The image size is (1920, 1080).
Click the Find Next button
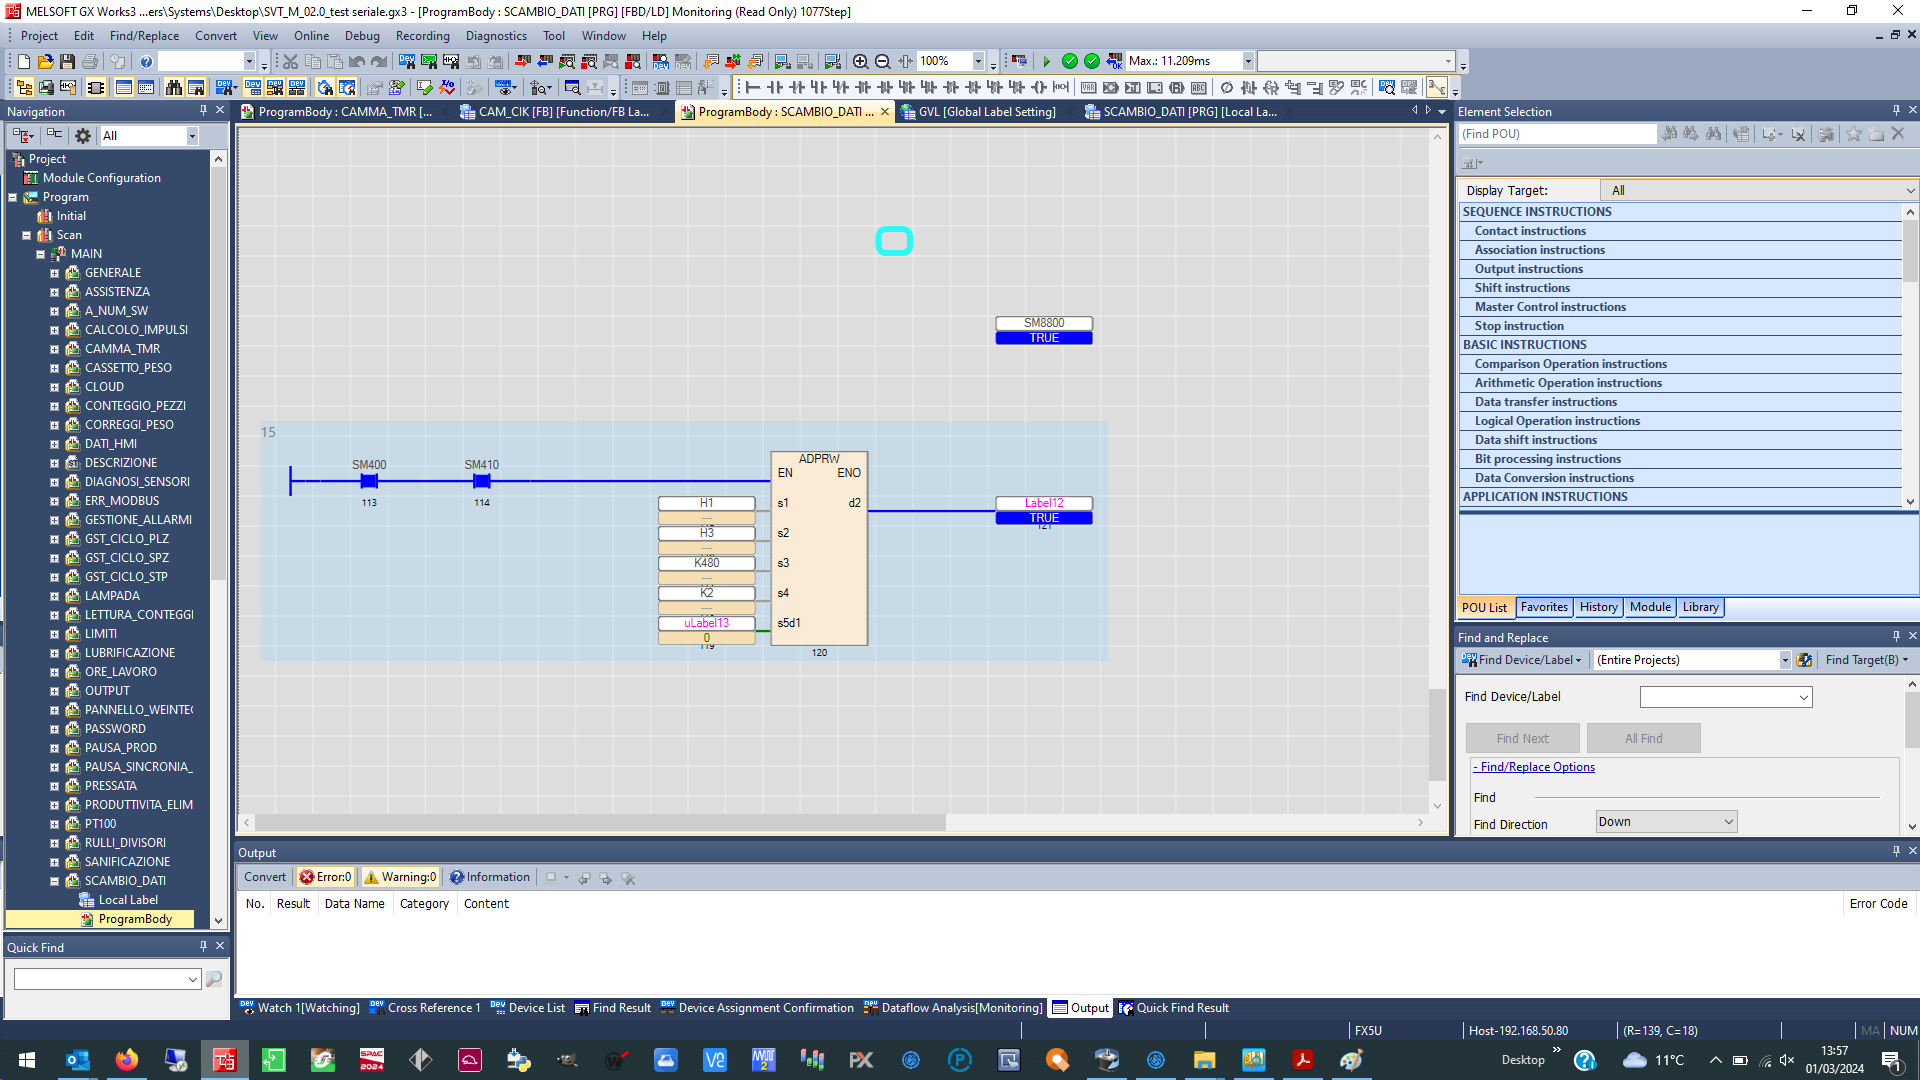click(1522, 738)
